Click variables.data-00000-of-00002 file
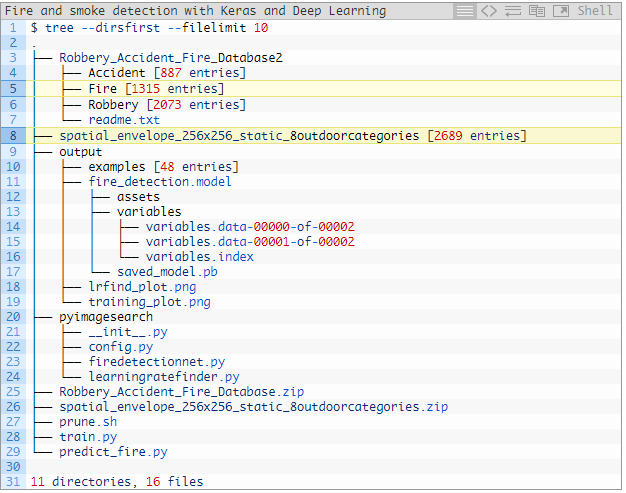 (x=250, y=227)
